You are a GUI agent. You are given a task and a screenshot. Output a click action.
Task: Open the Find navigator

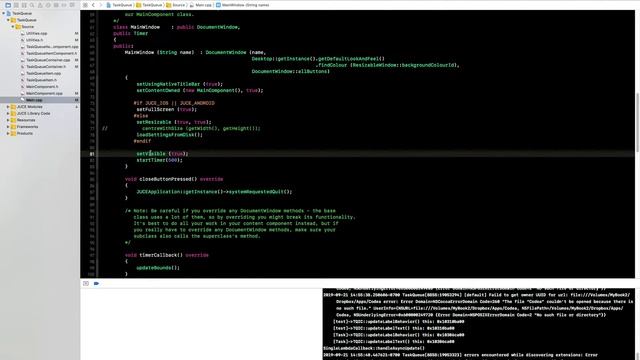point(32,5)
